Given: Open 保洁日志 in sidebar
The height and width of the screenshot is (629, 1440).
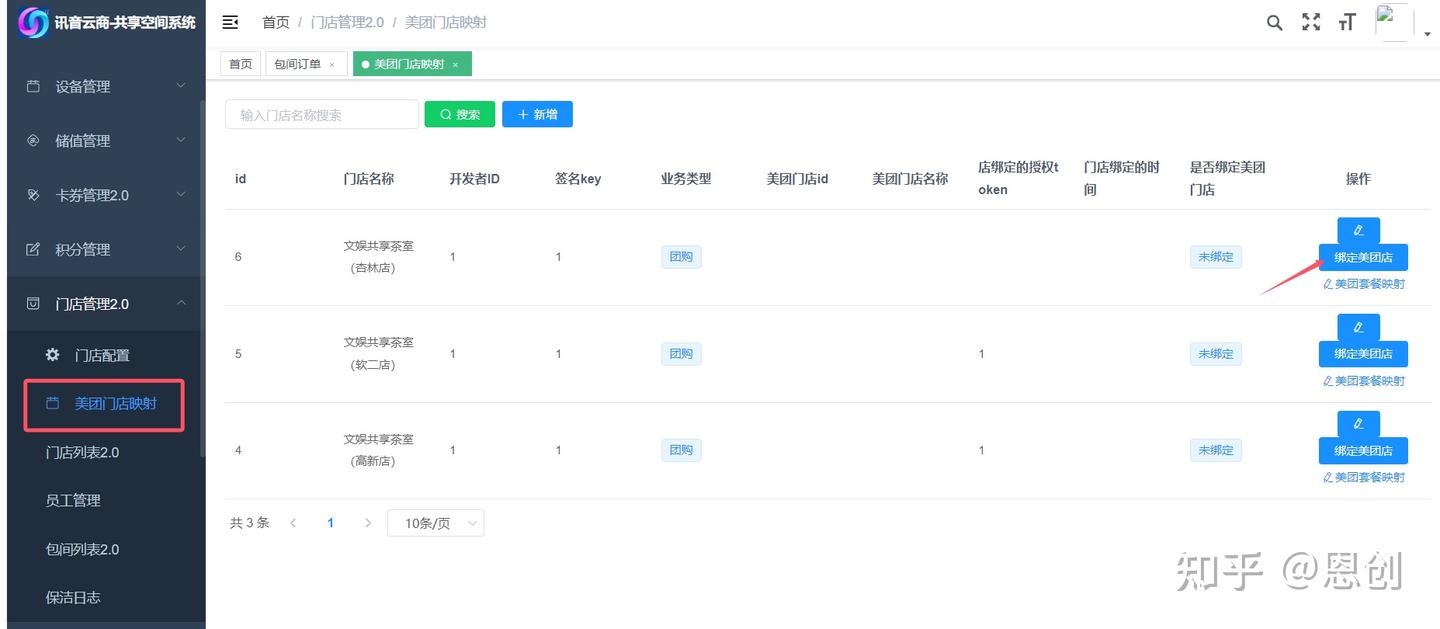Looking at the screenshot, I should tap(73, 597).
